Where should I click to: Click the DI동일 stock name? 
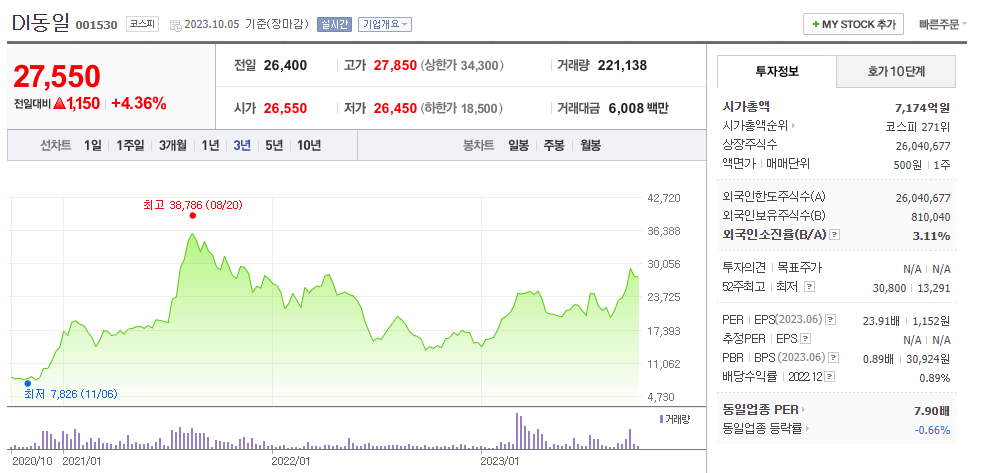41,24
